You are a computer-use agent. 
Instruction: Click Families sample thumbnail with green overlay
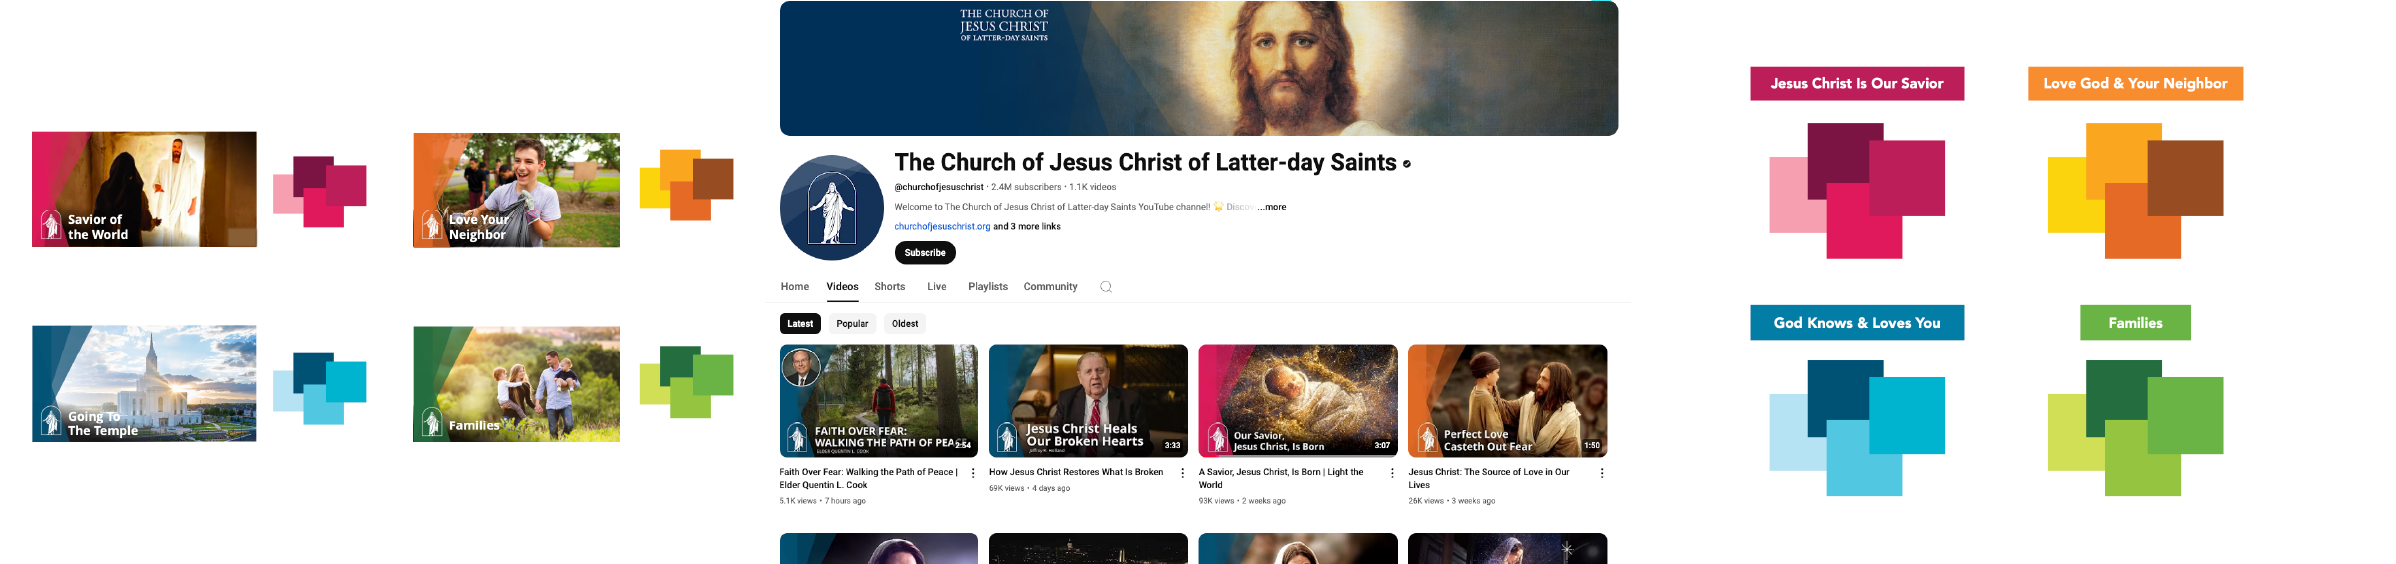click(x=516, y=384)
